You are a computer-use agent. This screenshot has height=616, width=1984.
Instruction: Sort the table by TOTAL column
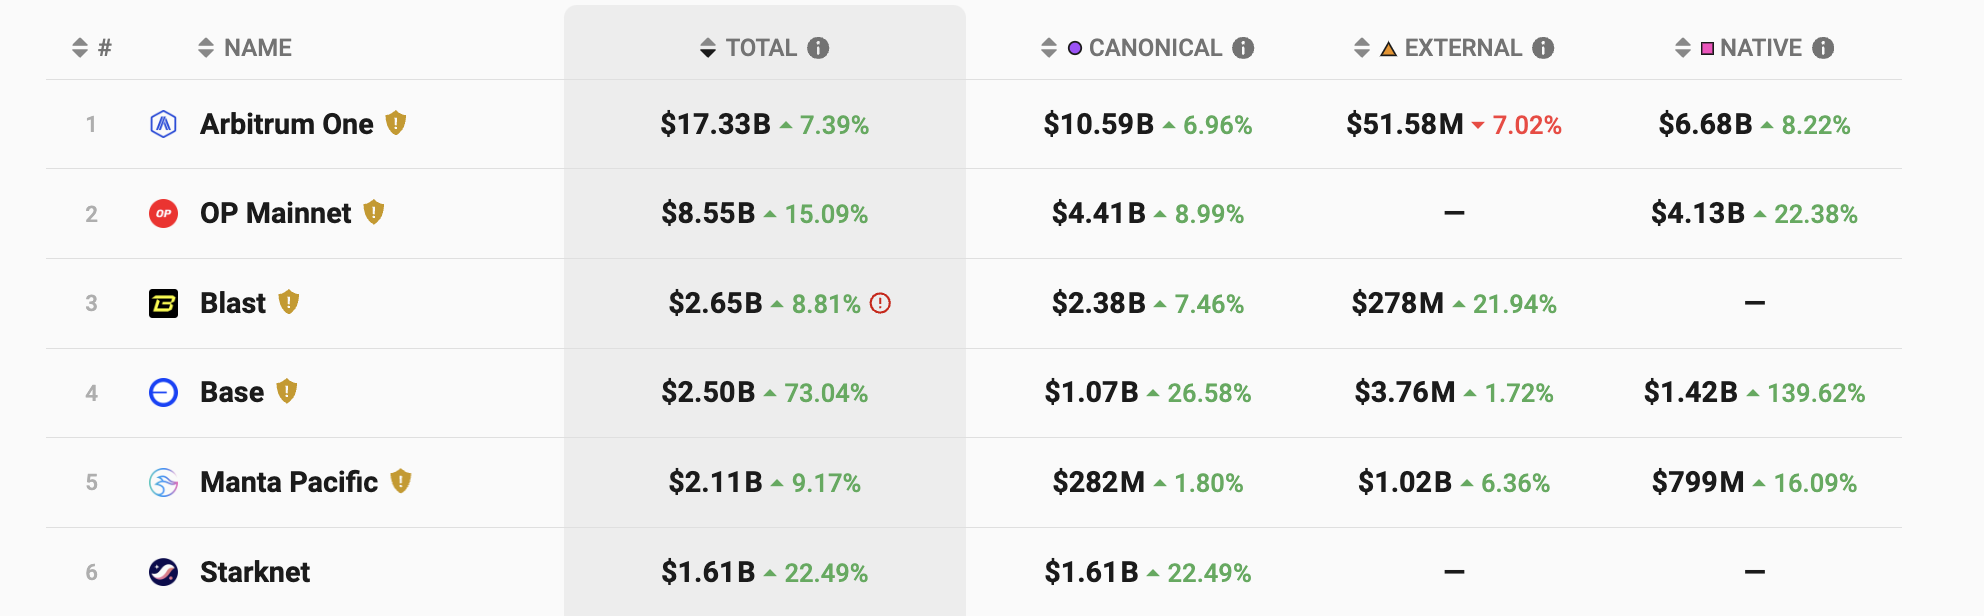click(x=760, y=48)
